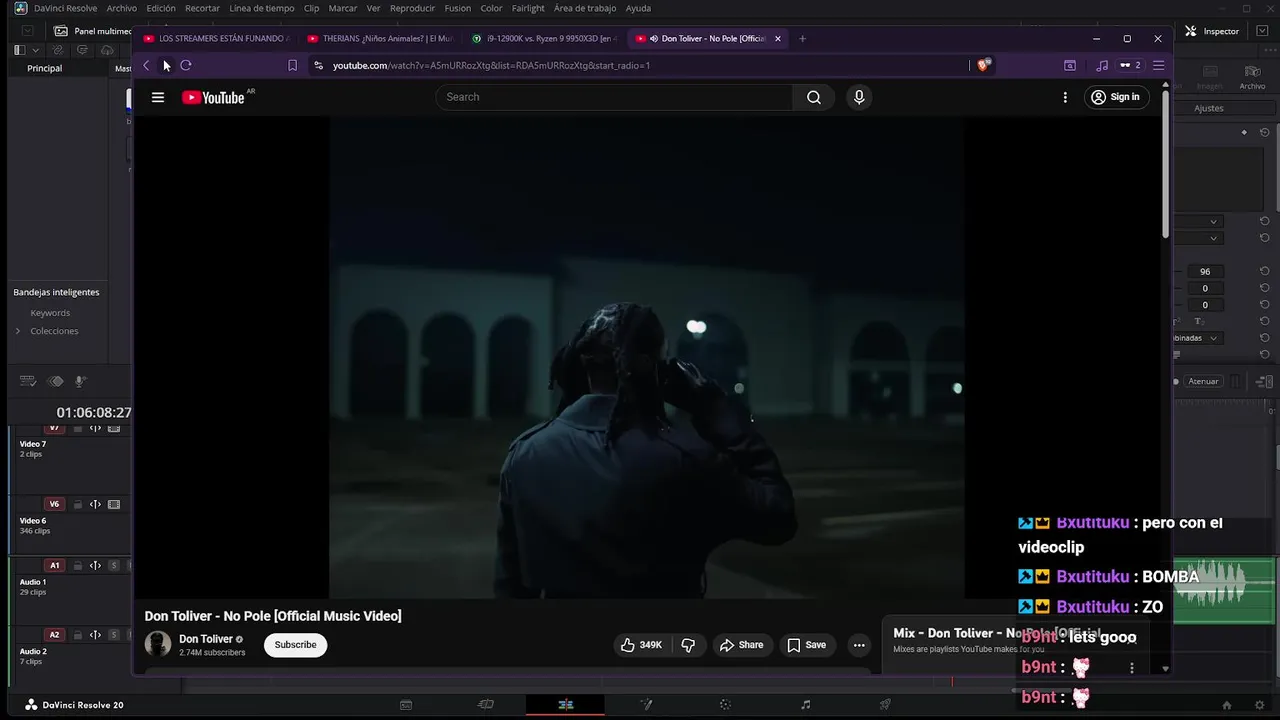Subscribe to Don Toliver channel
Viewport: 1280px width, 720px height.
[296, 645]
